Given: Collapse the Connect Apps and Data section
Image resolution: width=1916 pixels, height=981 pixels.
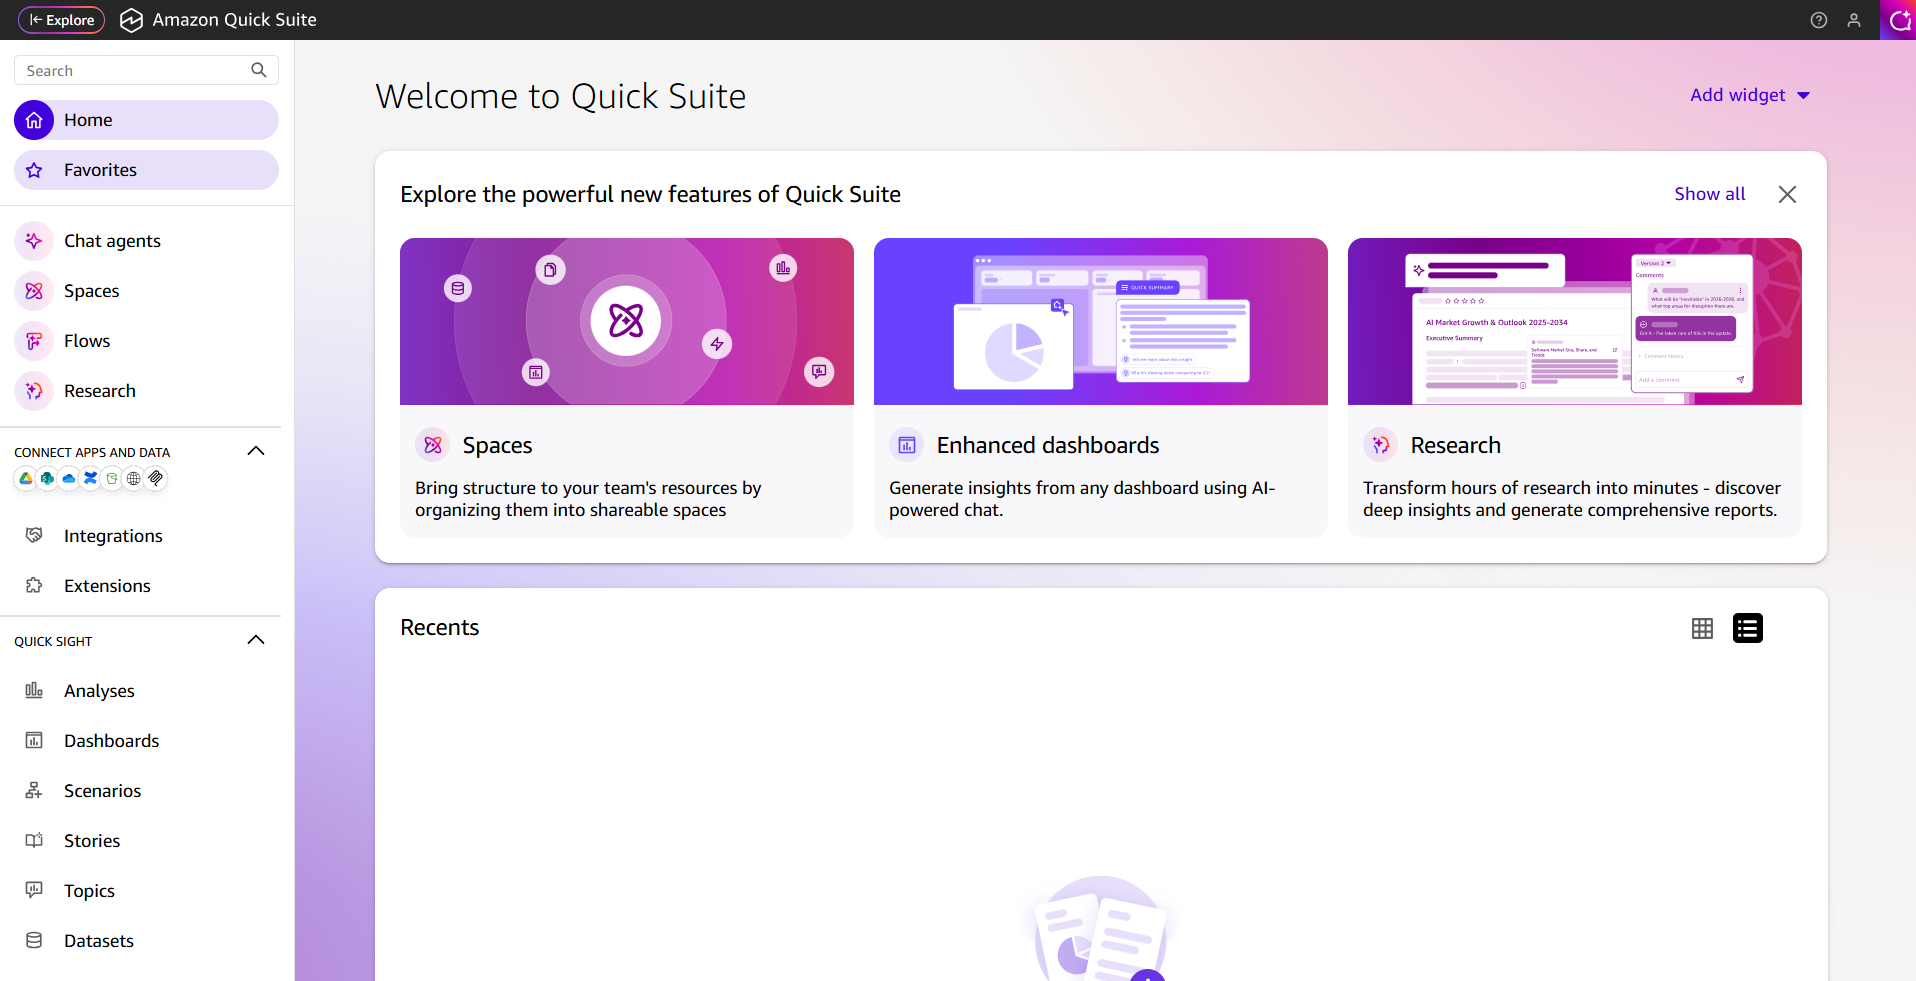Looking at the screenshot, I should [256, 451].
